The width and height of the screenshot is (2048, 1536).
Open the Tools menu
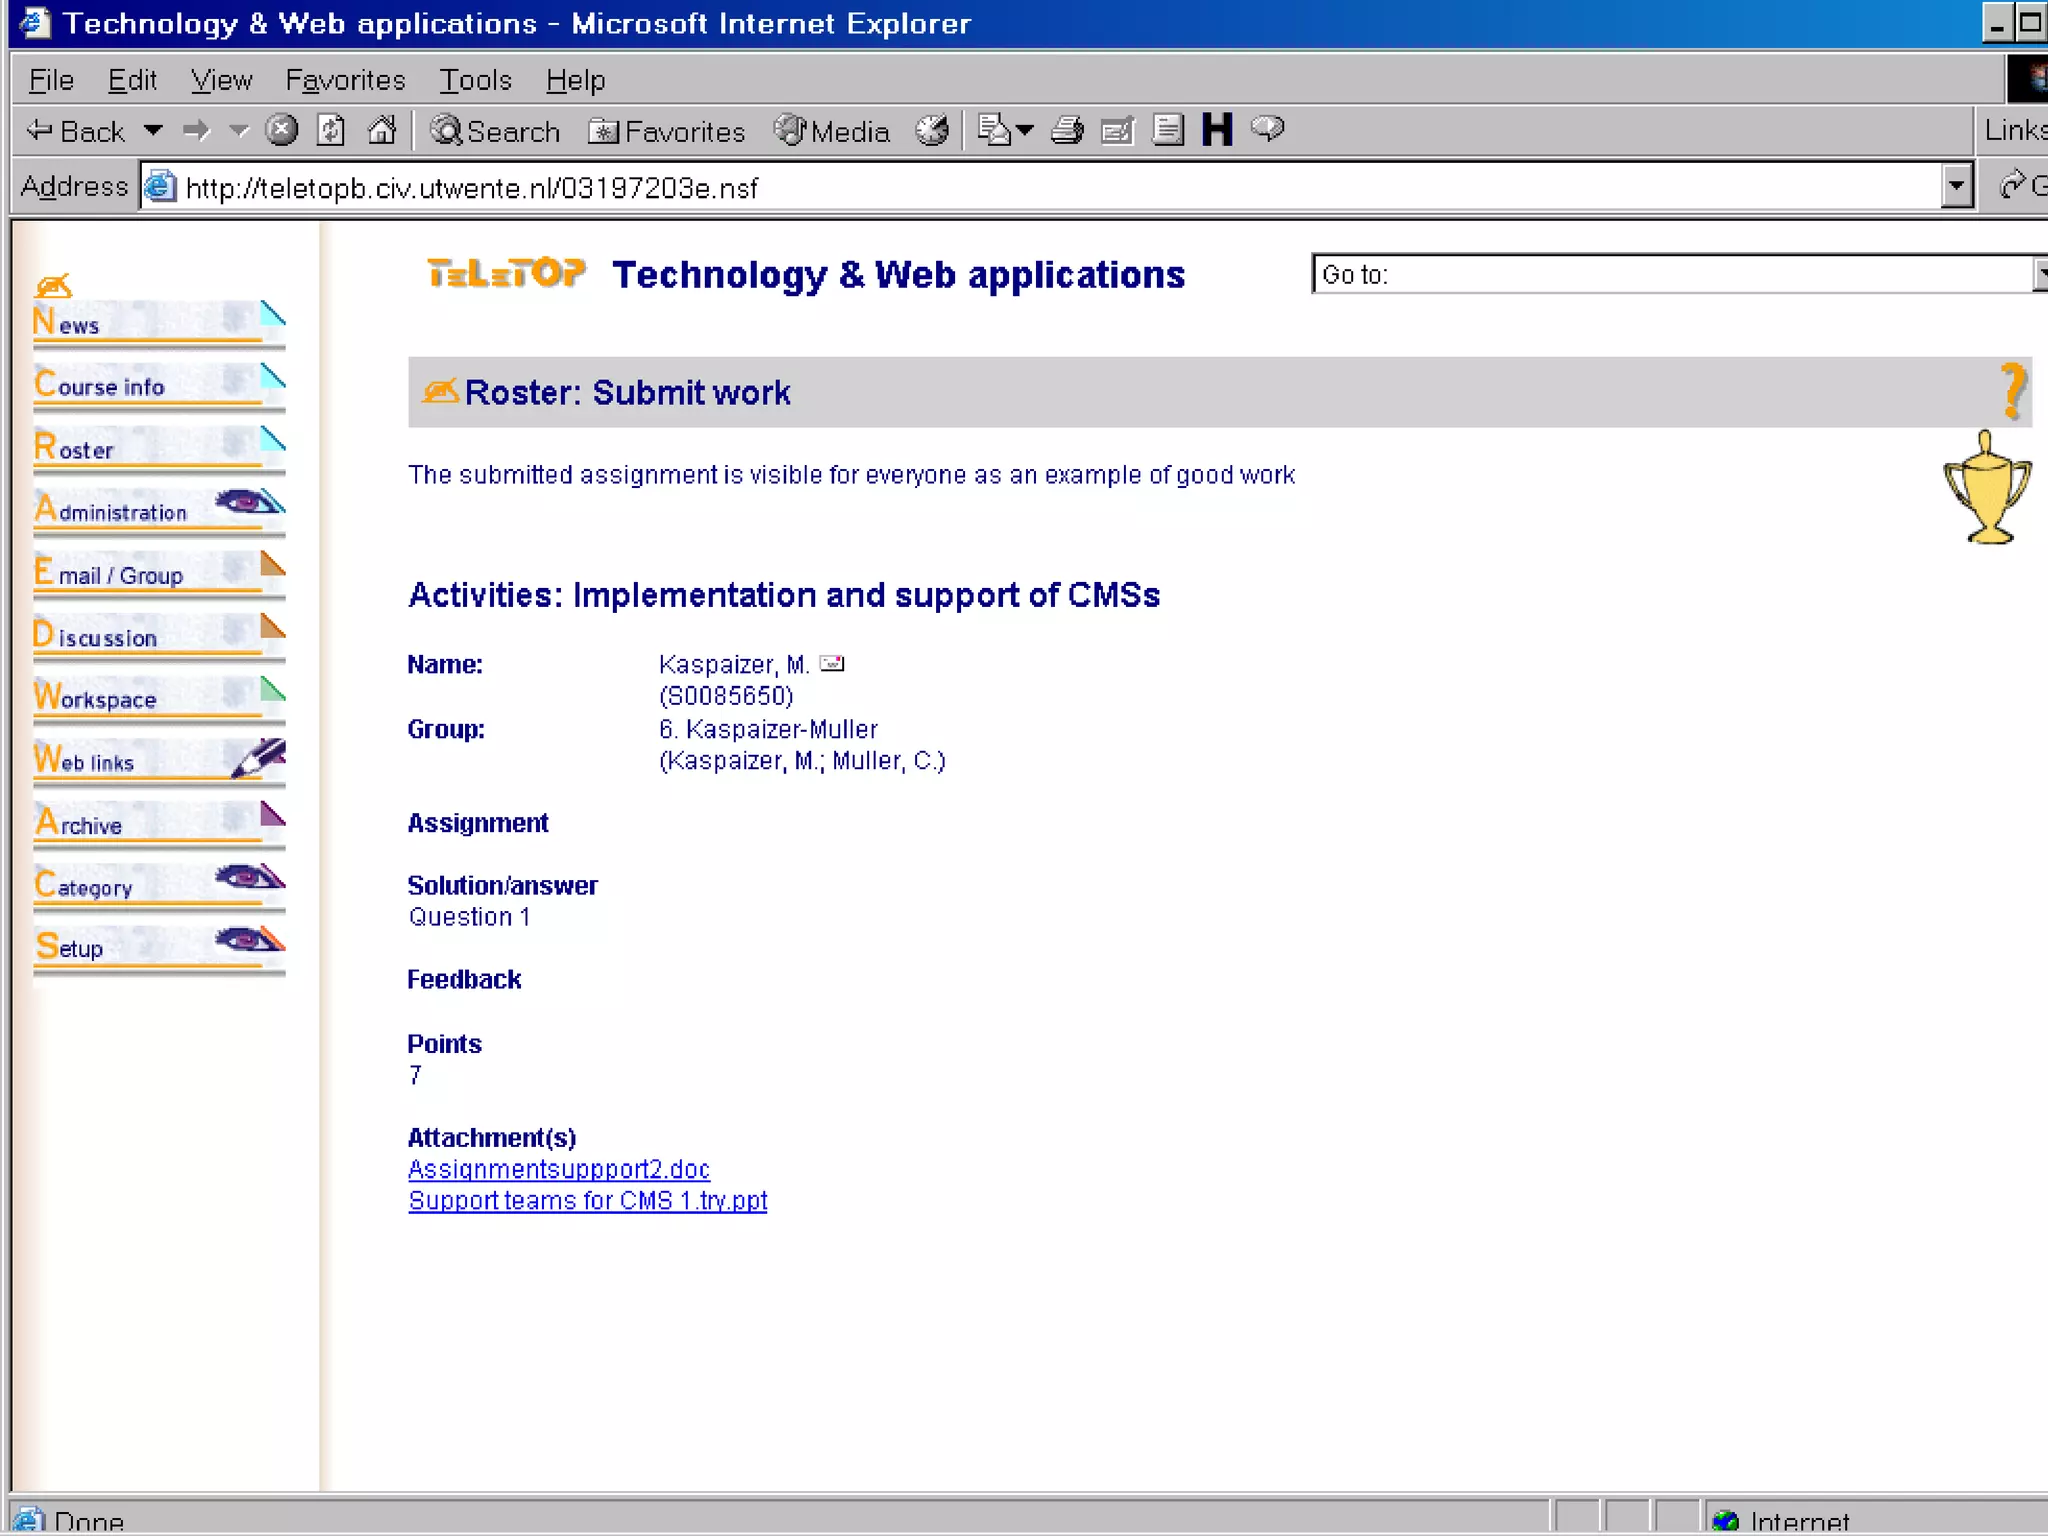click(475, 80)
